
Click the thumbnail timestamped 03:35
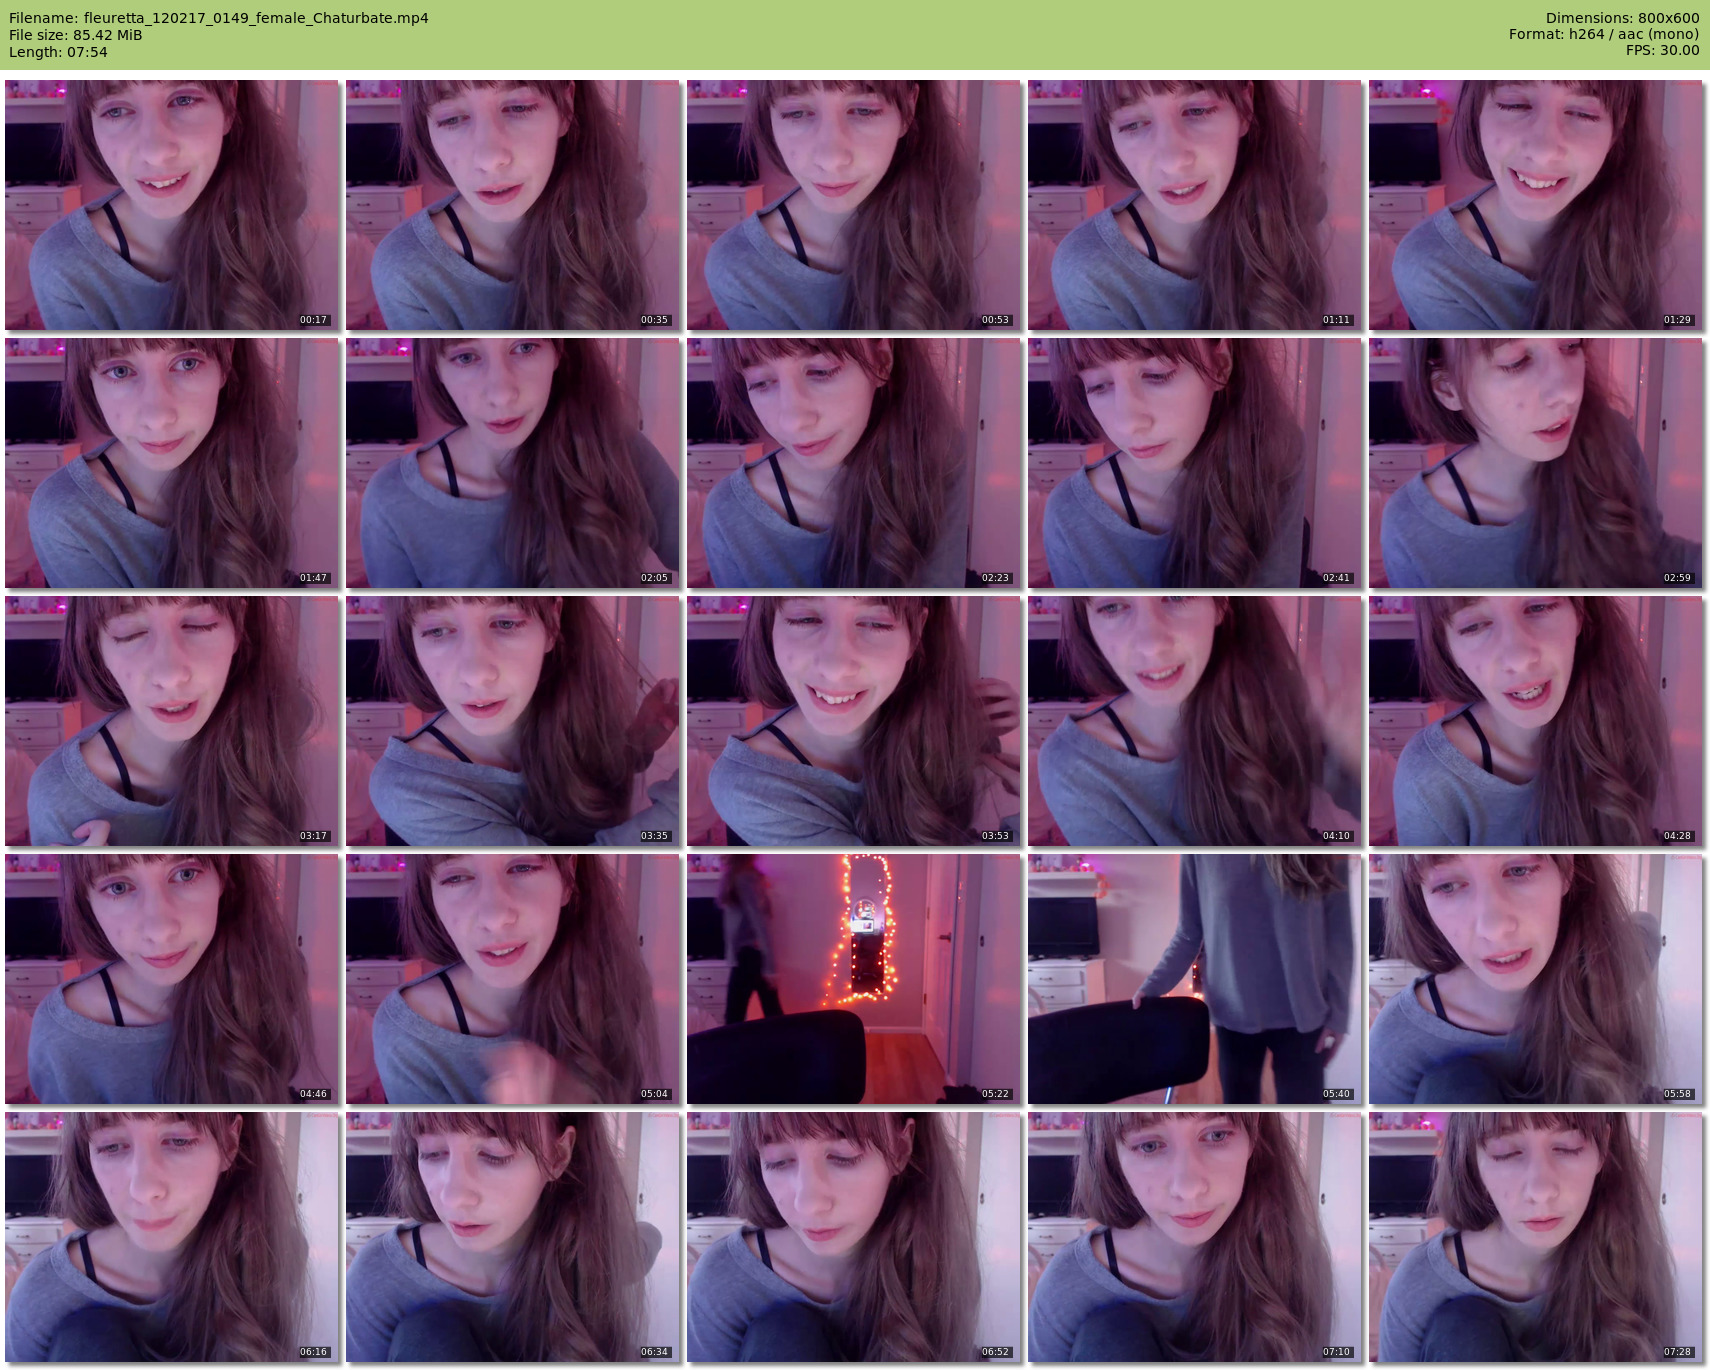[512, 721]
